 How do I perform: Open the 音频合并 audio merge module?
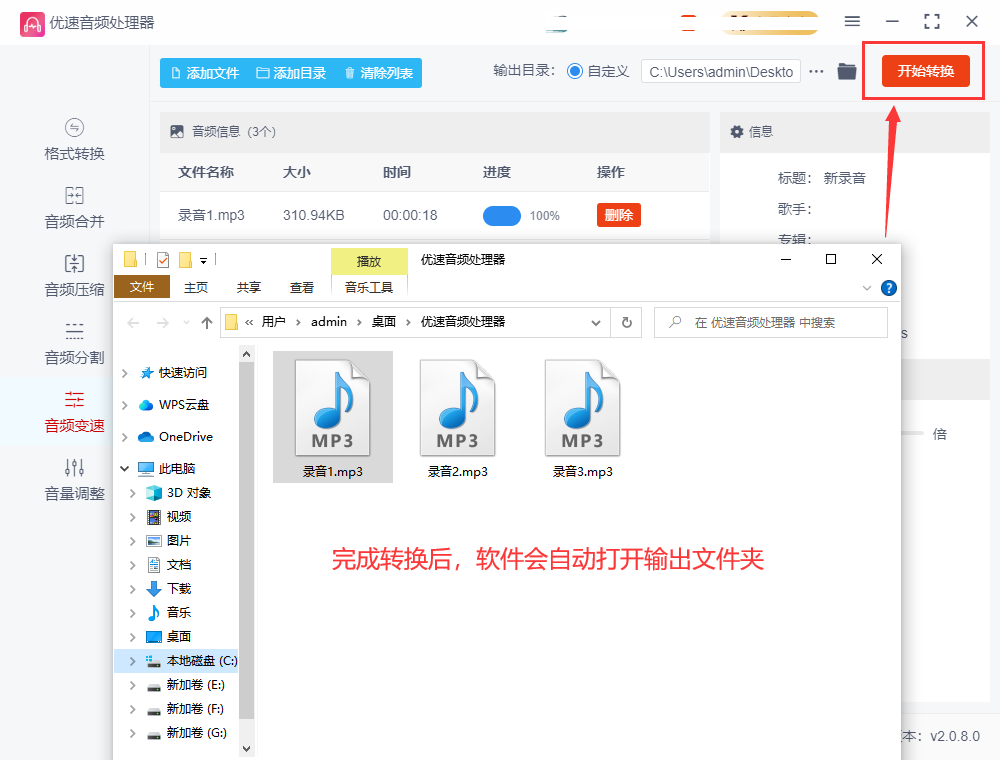pos(74,208)
